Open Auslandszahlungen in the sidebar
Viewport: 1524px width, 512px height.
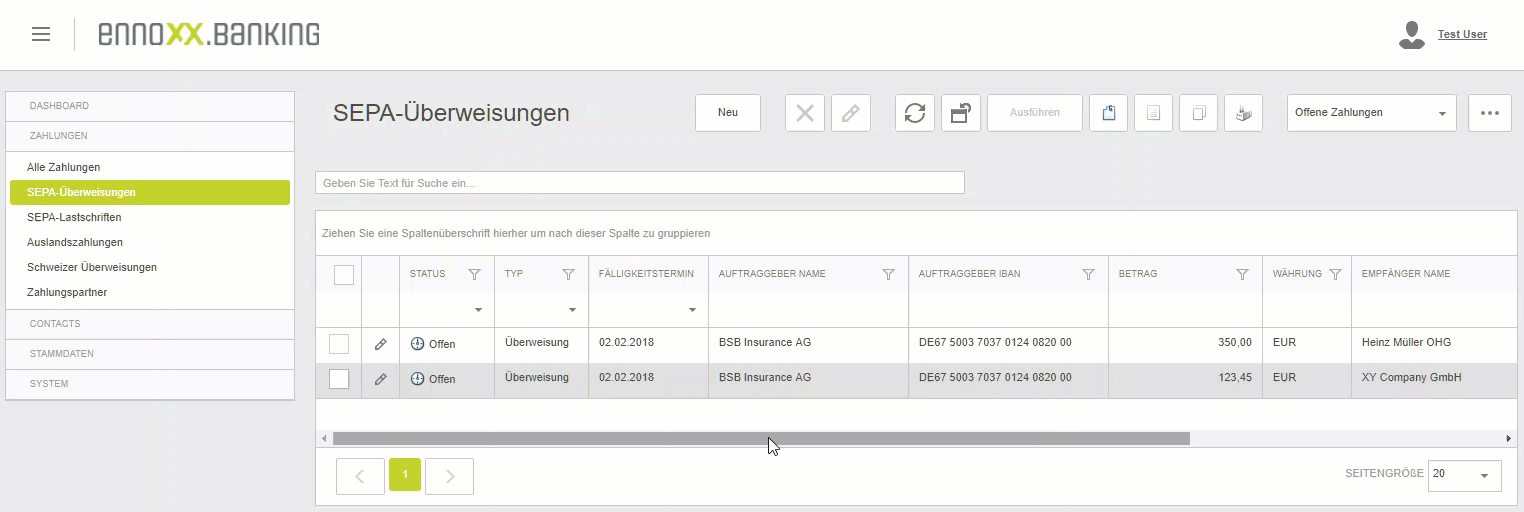pyautogui.click(x=75, y=242)
